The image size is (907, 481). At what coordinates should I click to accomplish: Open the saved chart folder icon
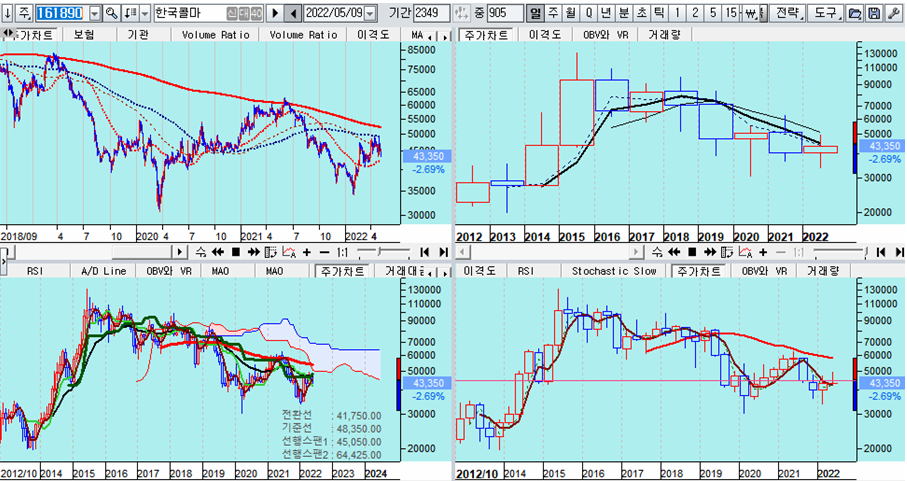[x=855, y=13]
